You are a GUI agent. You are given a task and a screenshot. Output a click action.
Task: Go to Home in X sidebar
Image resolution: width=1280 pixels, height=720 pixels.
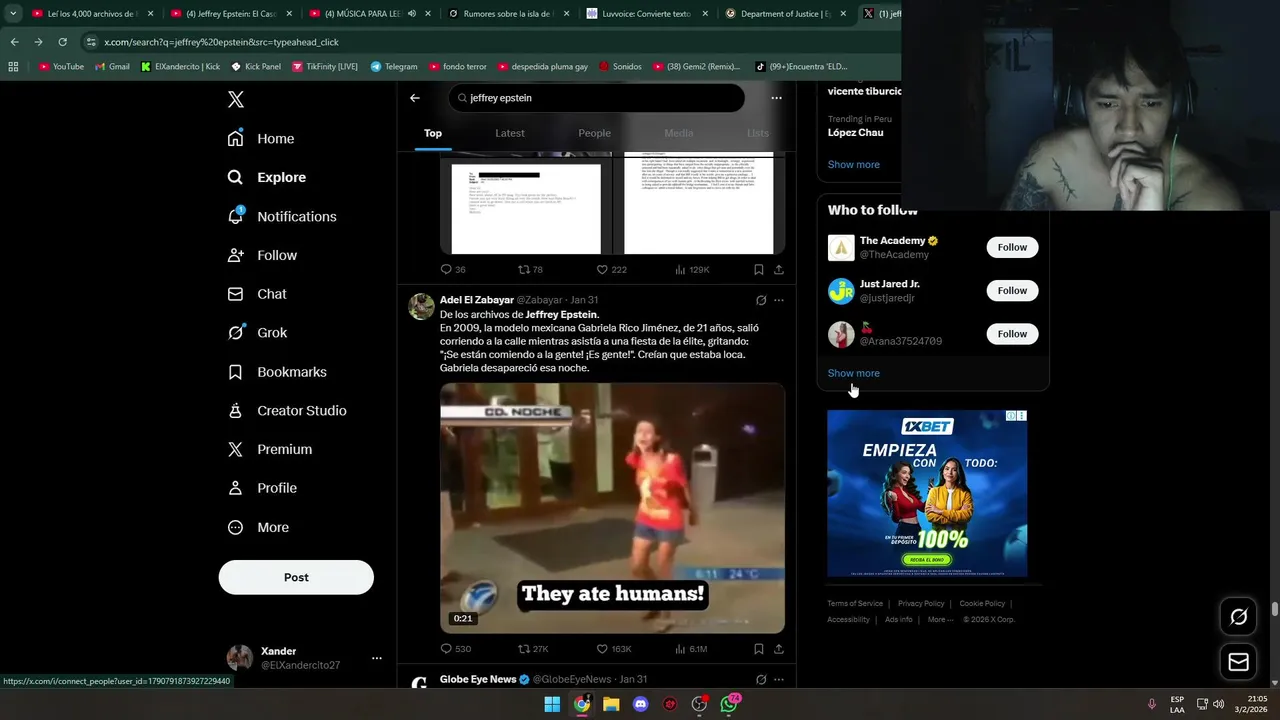click(261, 139)
